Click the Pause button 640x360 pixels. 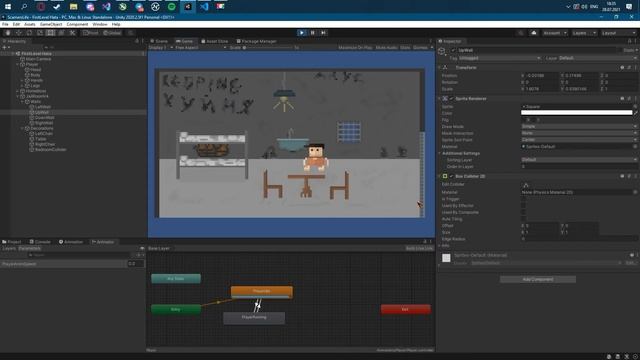tap(313, 33)
